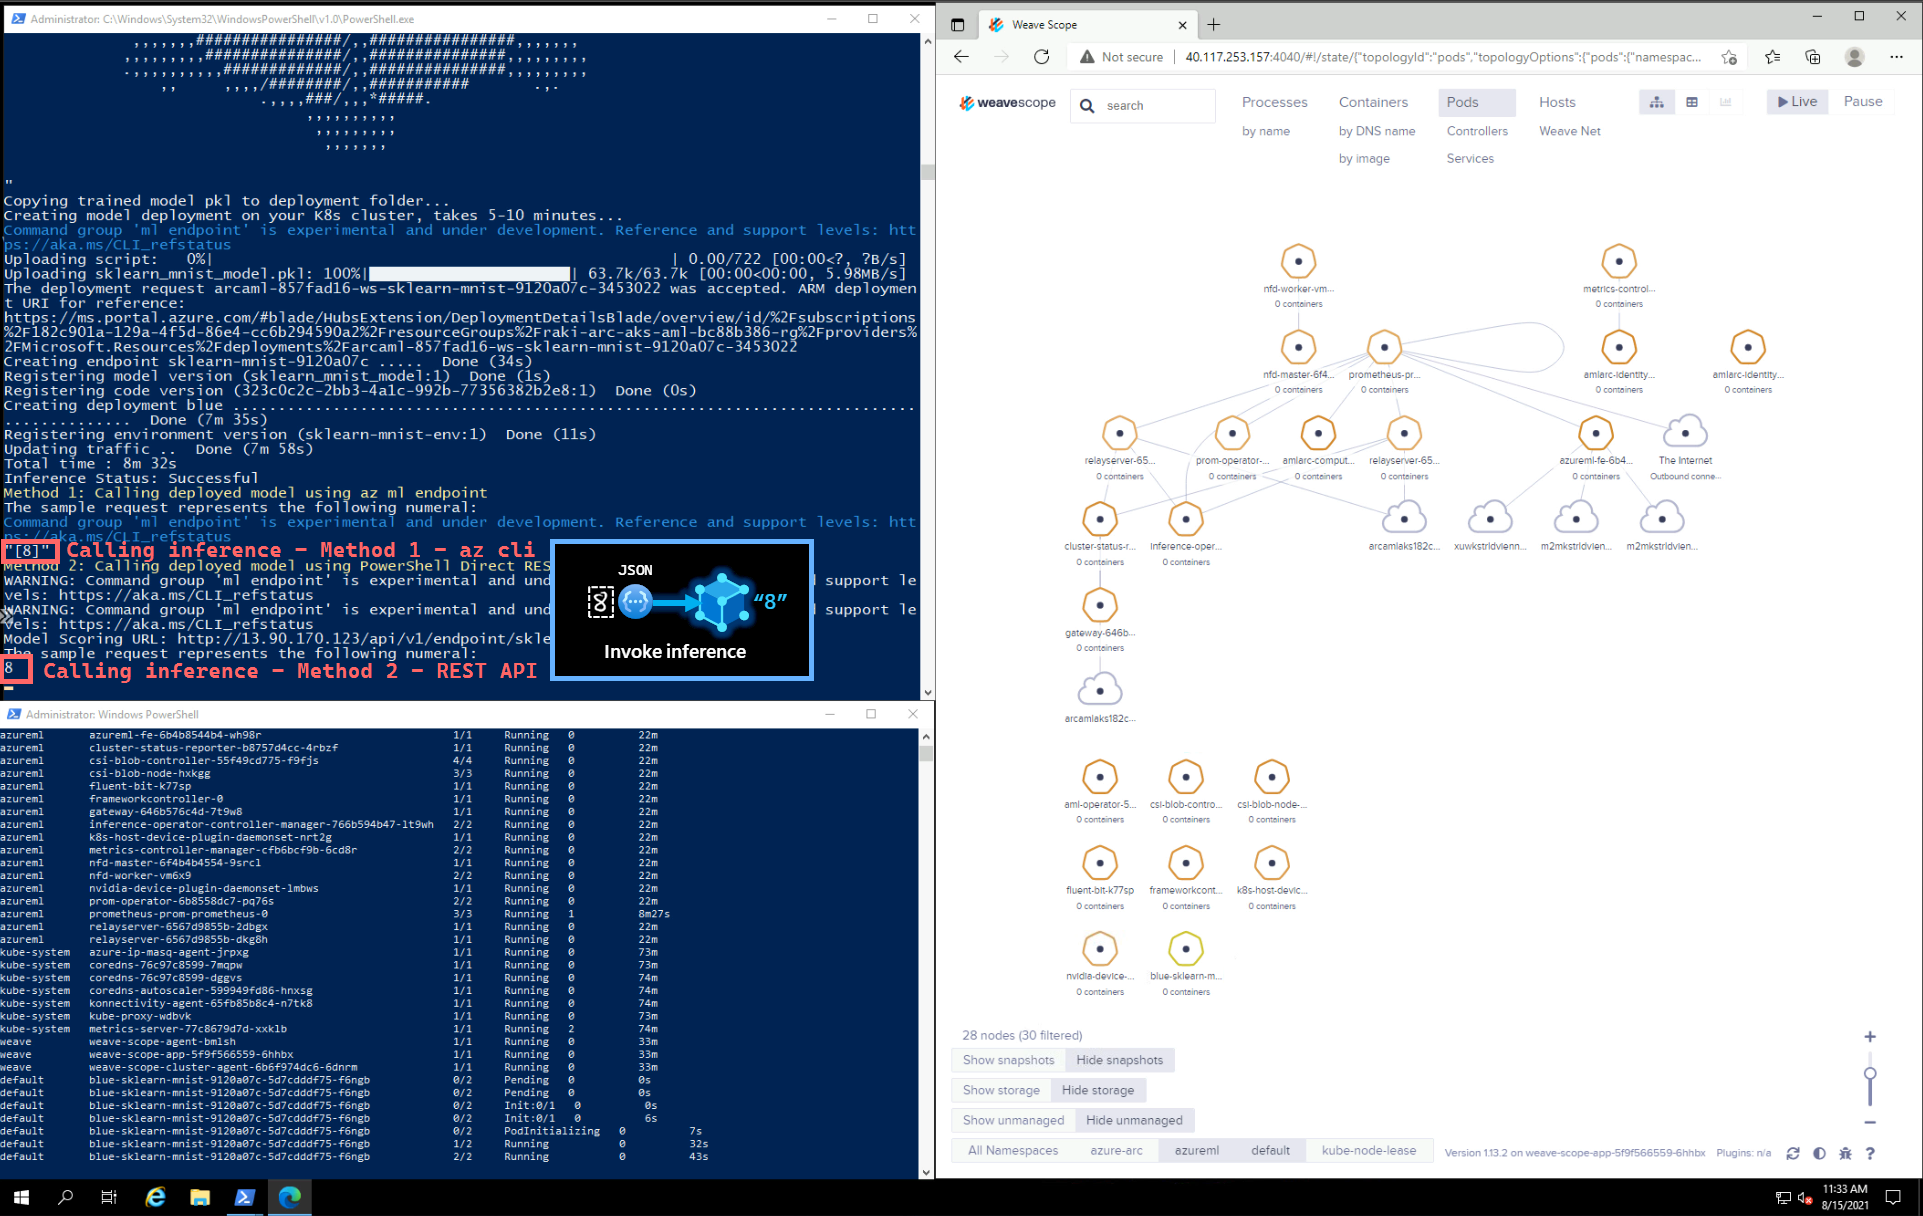The image size is (1923, 1216).
Task: Select The Internet cloud node
Action: [x=1686, y=433]
